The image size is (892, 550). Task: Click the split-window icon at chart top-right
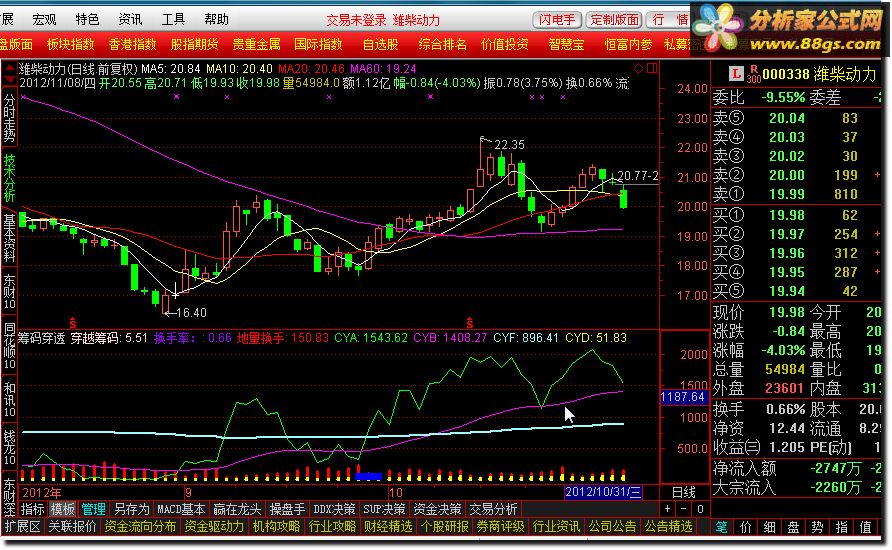coord(652,69)
